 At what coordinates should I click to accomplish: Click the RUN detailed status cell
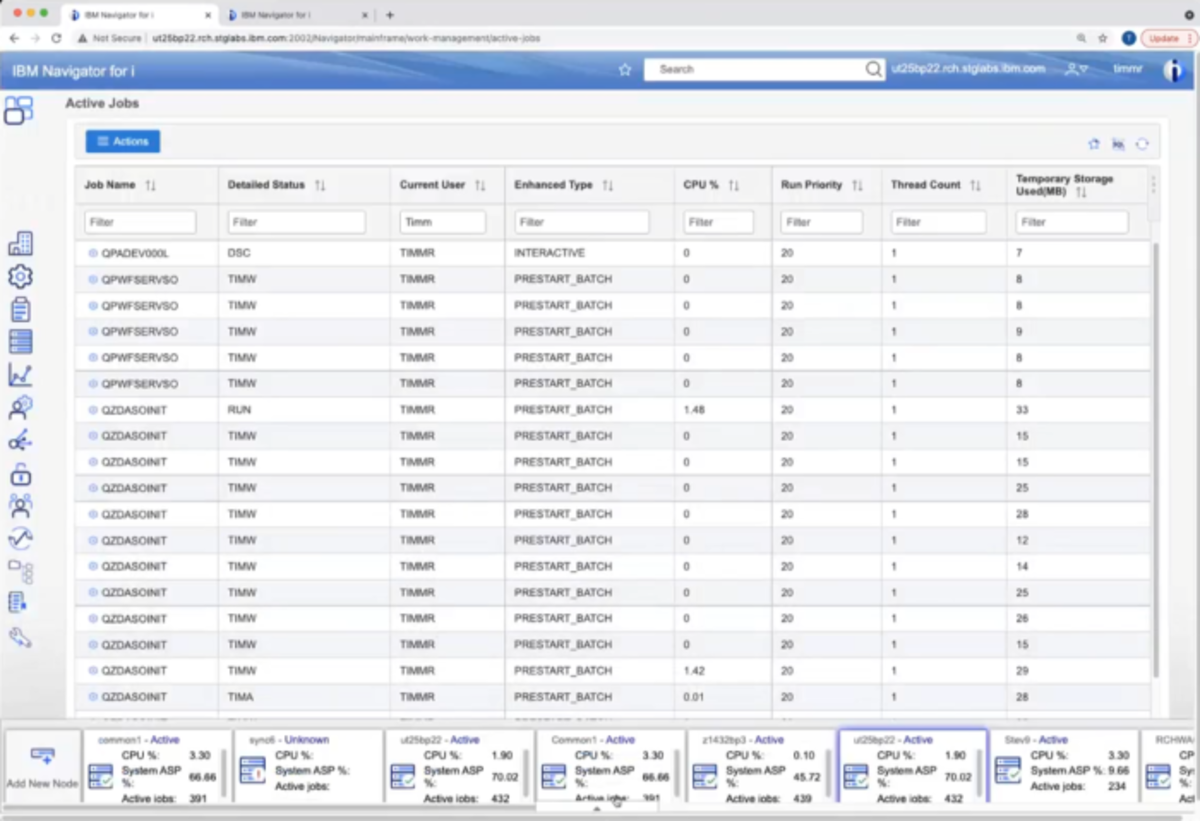point(239,410)
